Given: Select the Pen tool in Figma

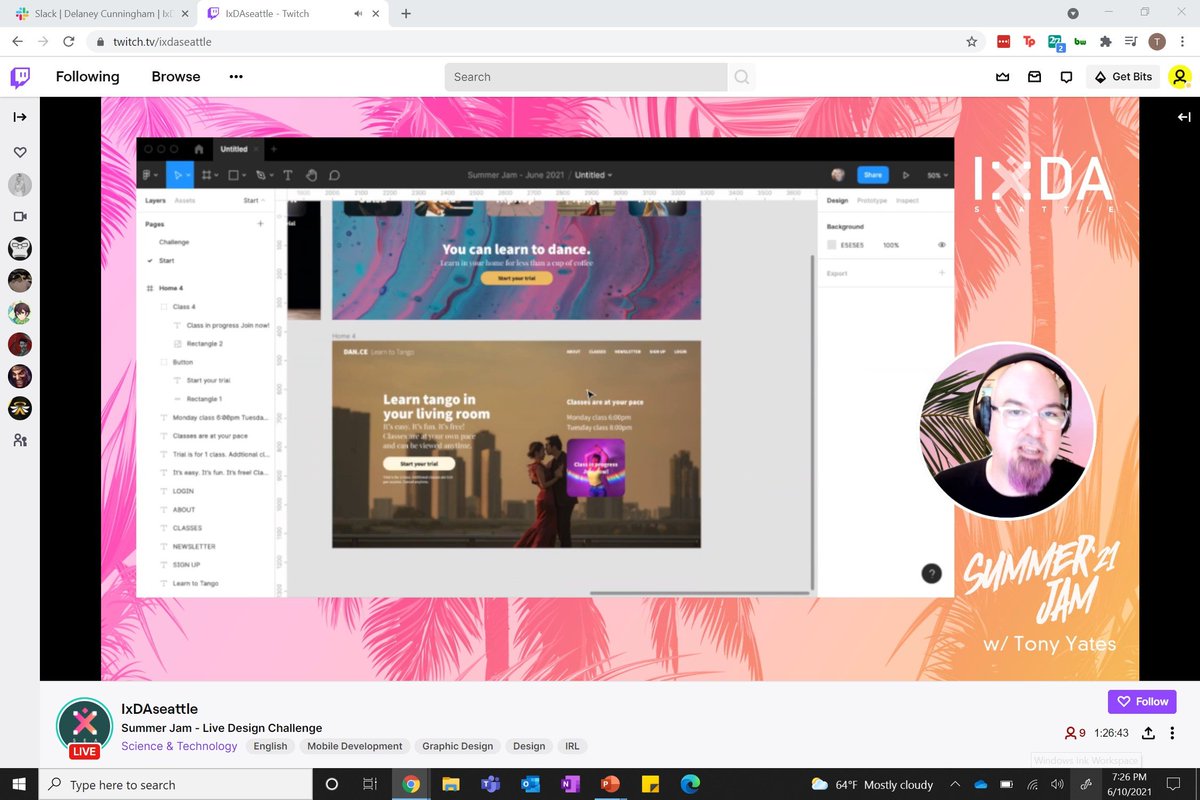Looking at the screenshot, I should 262,175.
